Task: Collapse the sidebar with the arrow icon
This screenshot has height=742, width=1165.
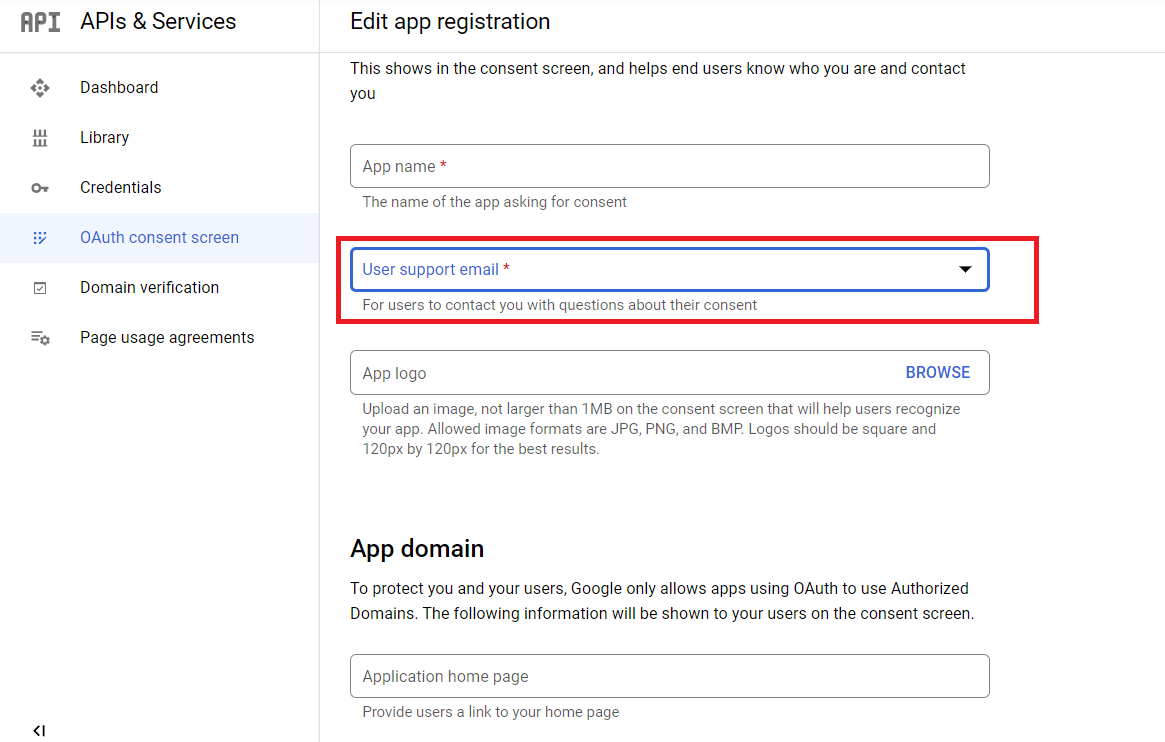Action: click(x=39, y=731)
